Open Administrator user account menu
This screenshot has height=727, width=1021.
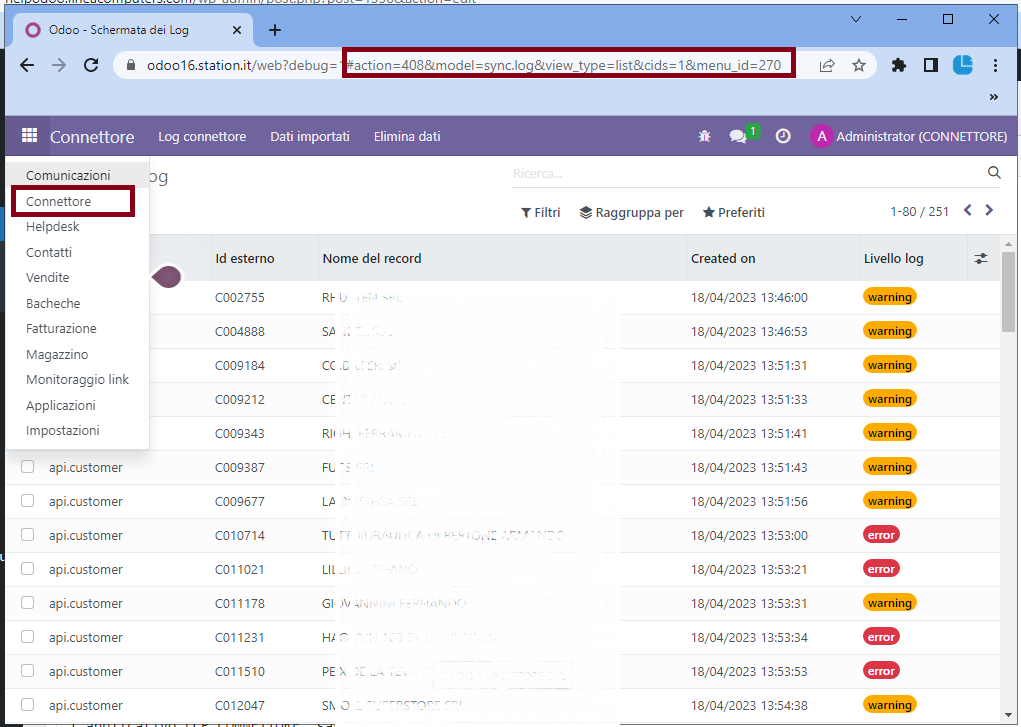908,136
